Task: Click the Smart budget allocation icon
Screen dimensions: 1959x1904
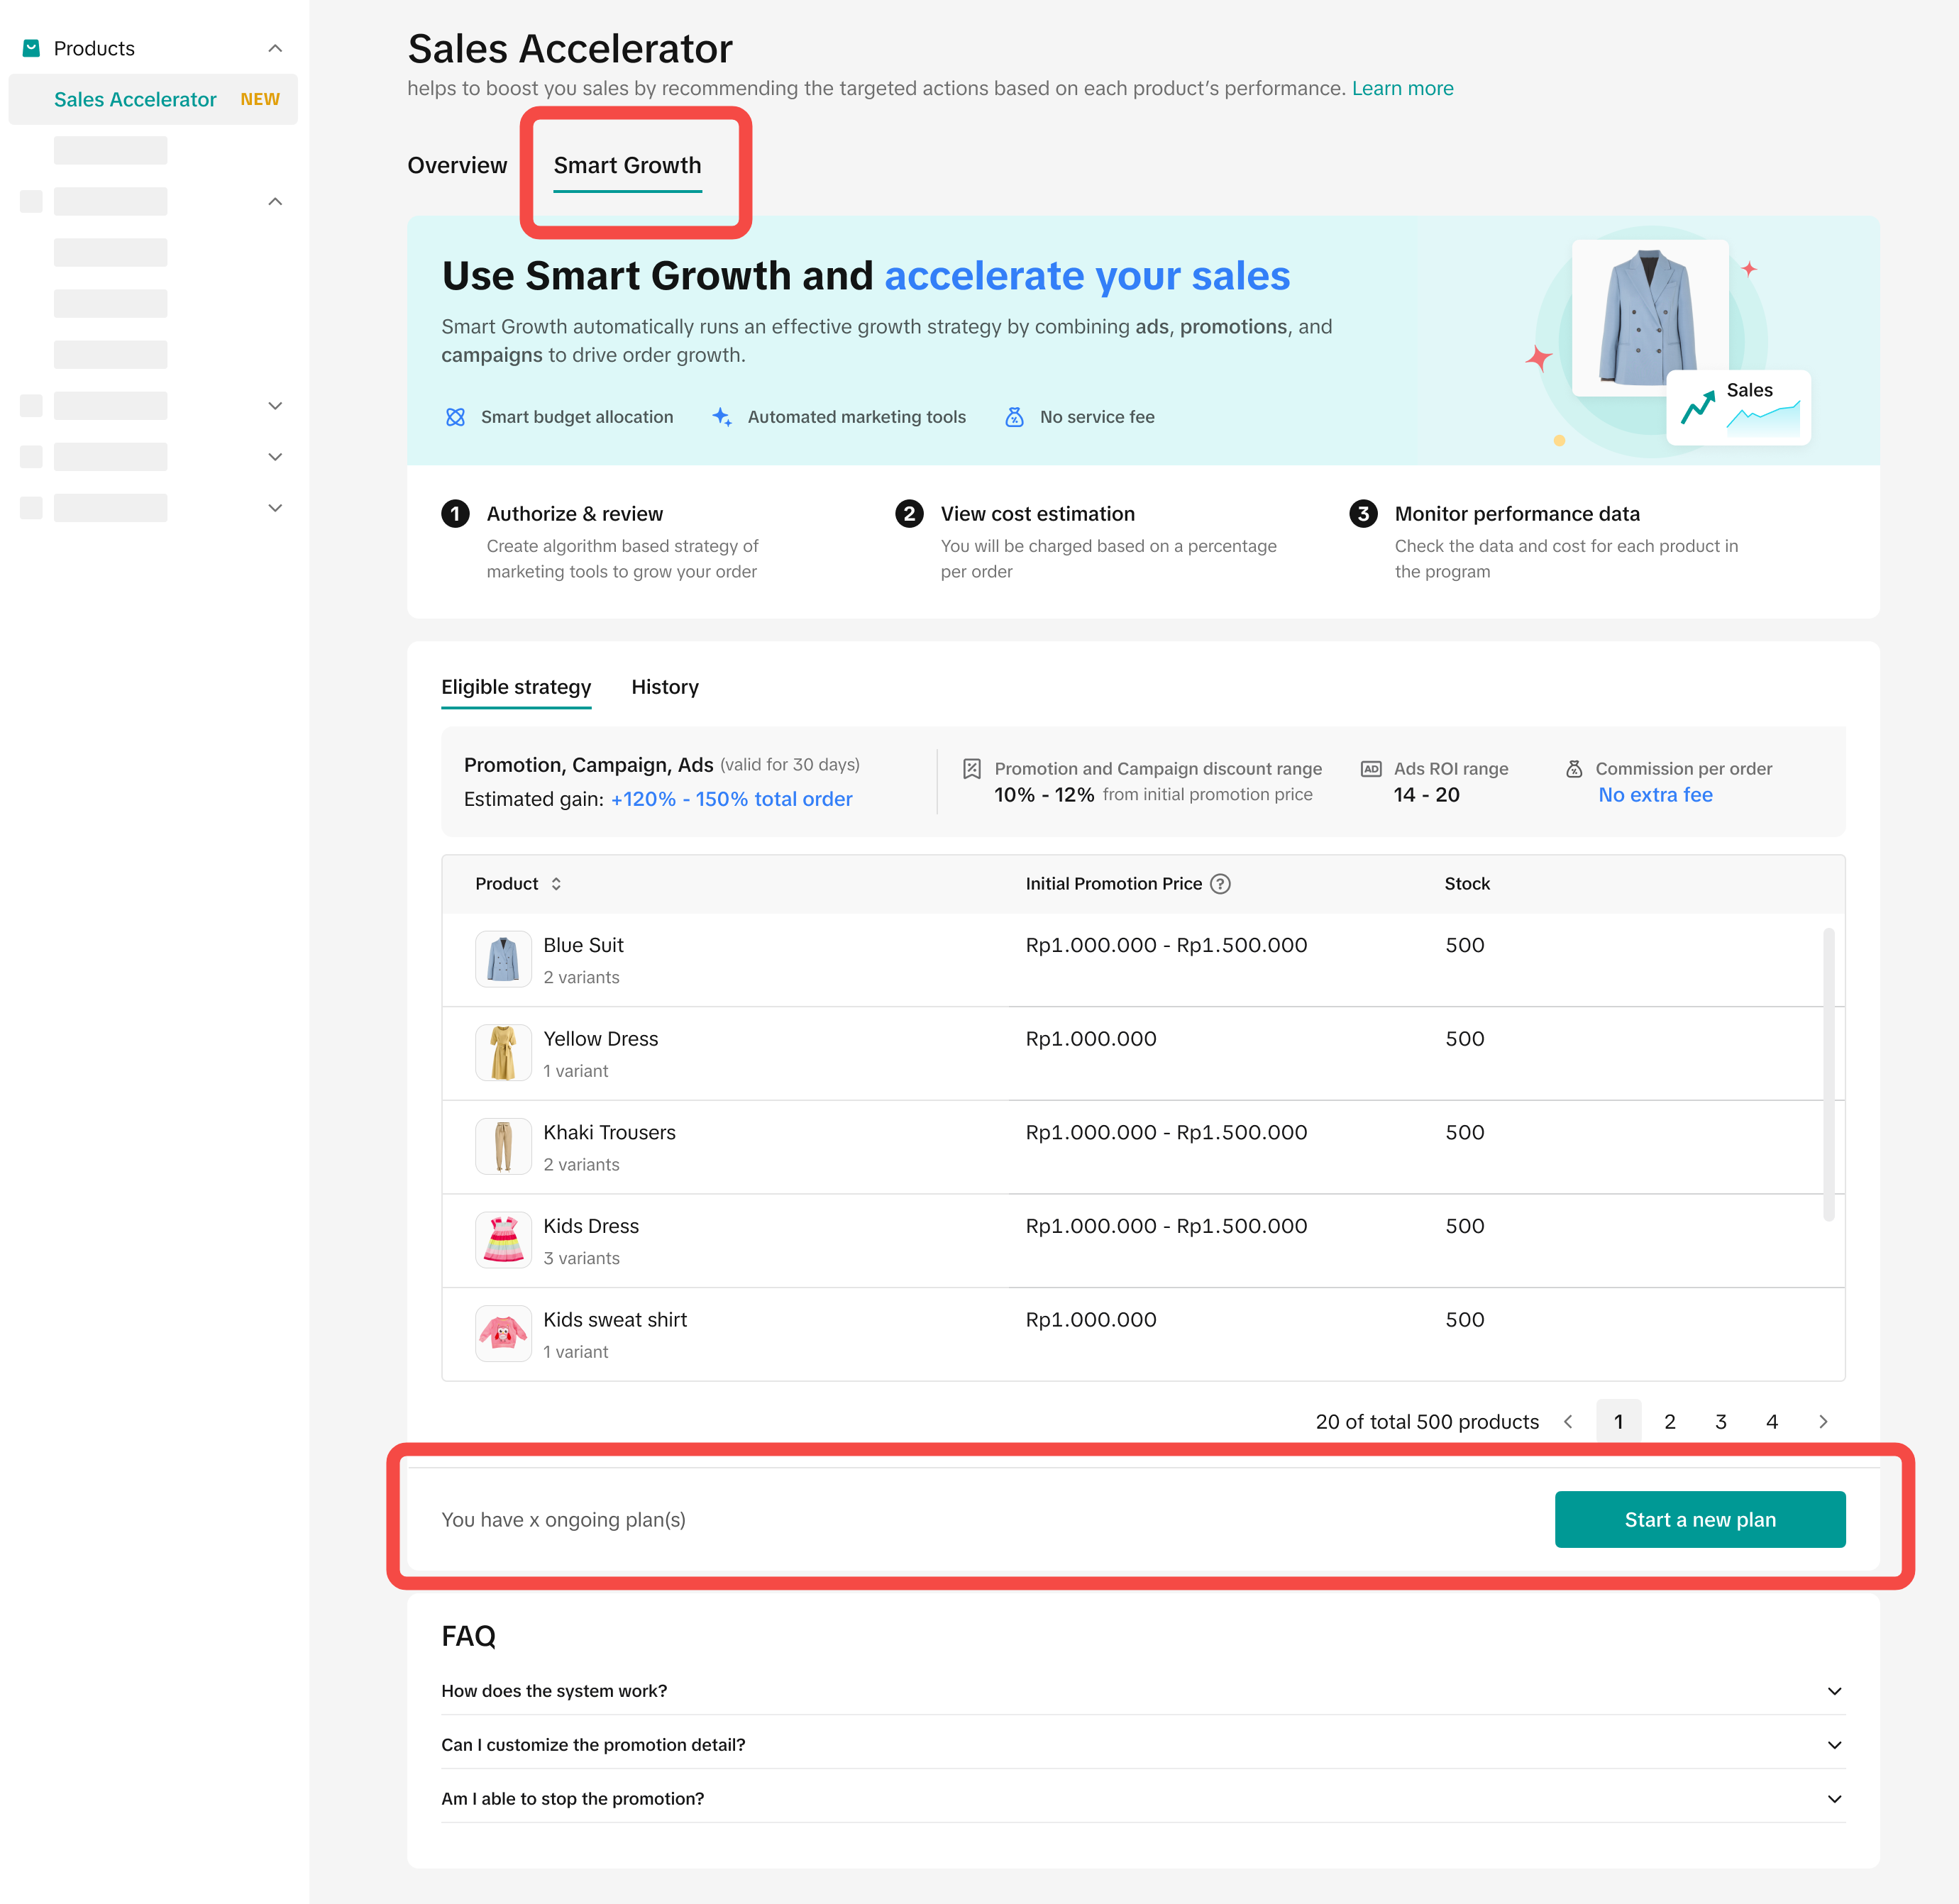Action: [x=455, y=417]
